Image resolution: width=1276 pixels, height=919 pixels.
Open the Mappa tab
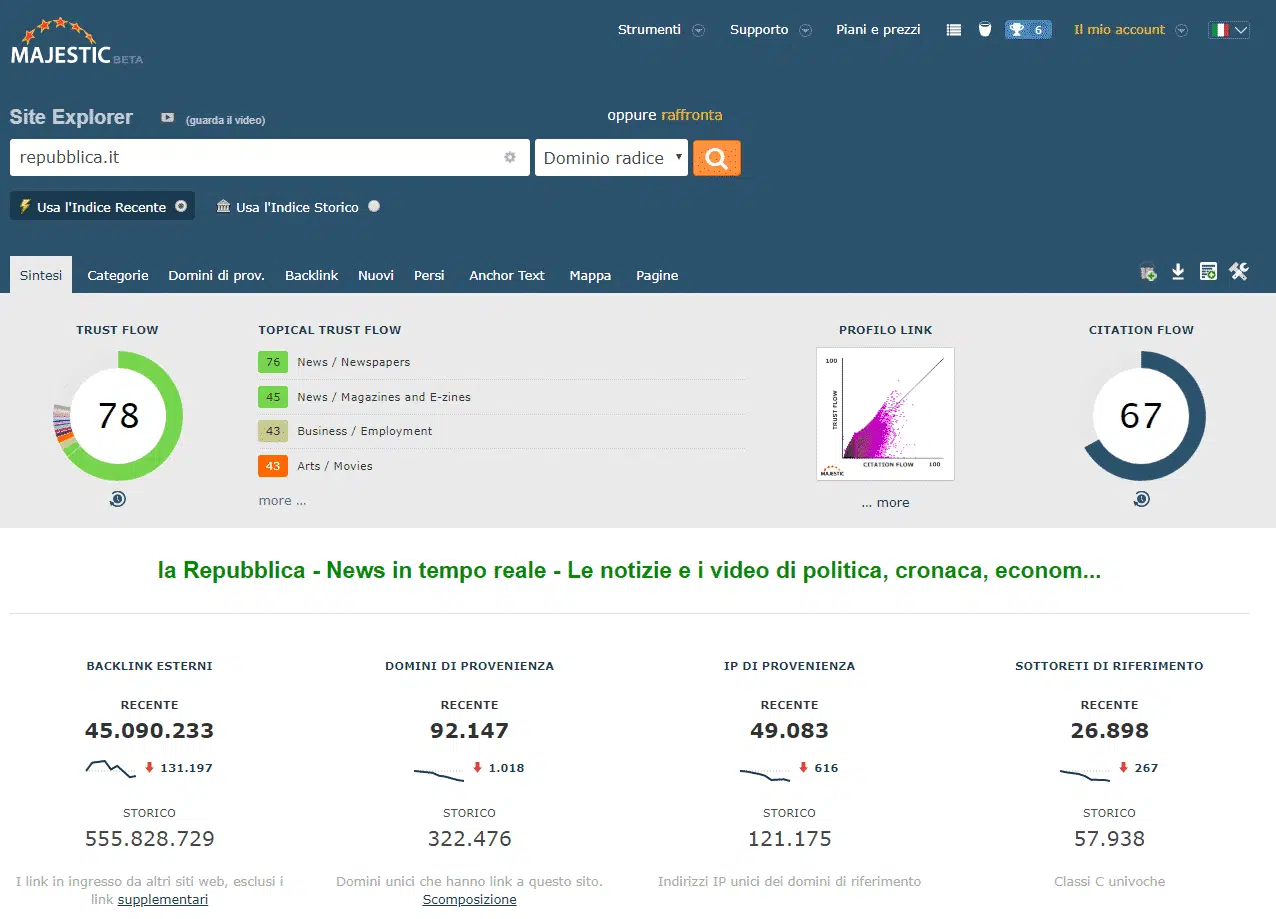(590, 275)
